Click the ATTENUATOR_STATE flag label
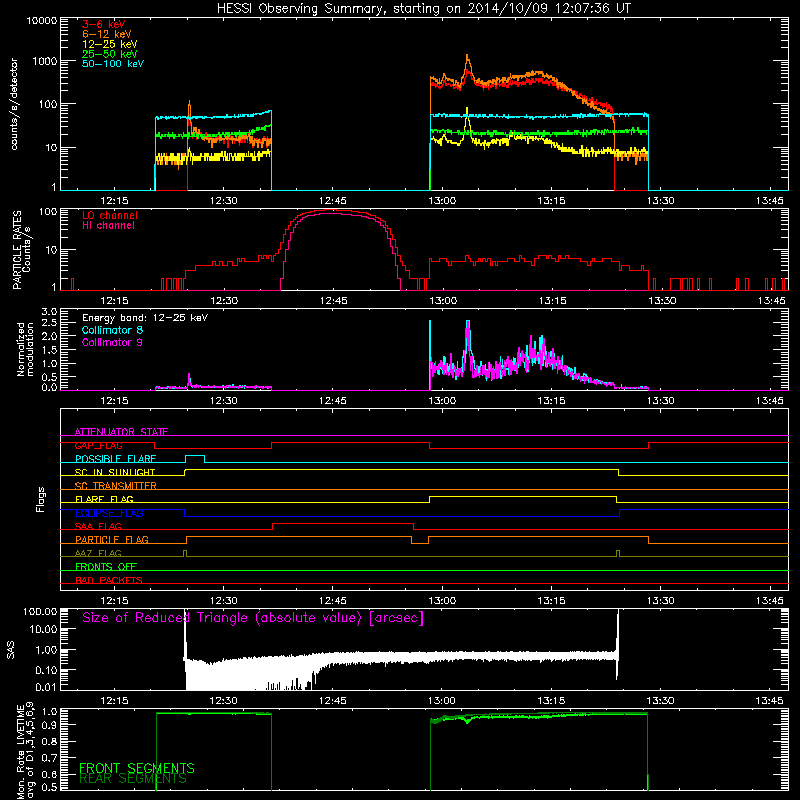Viewport: 800px width, 800px height. point(121,432)
